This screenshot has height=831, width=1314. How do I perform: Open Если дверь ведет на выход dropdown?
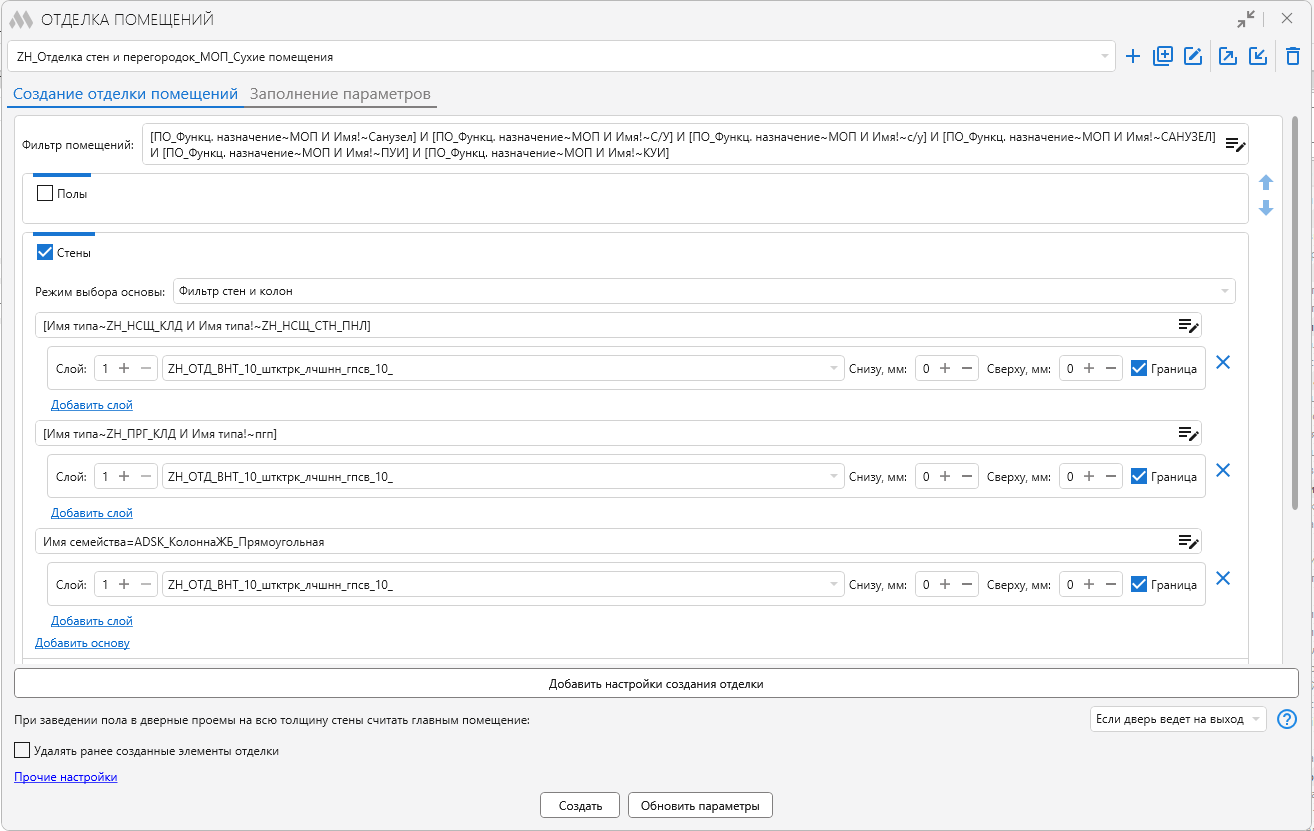tap(1178, 719)
